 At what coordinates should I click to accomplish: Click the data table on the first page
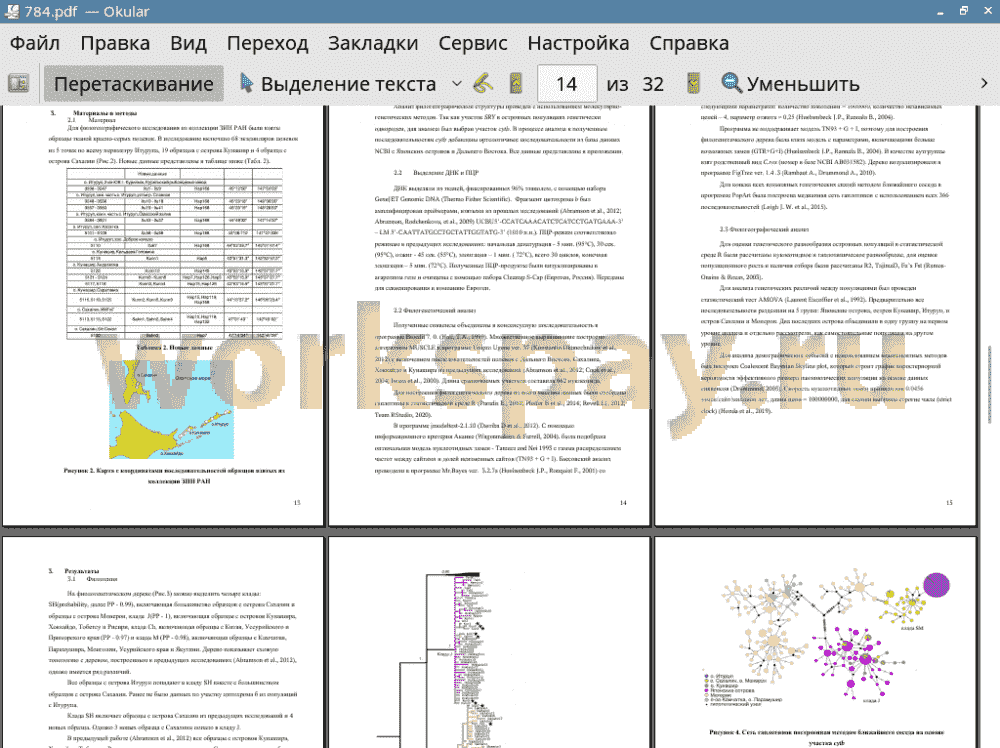coord(174,254)
